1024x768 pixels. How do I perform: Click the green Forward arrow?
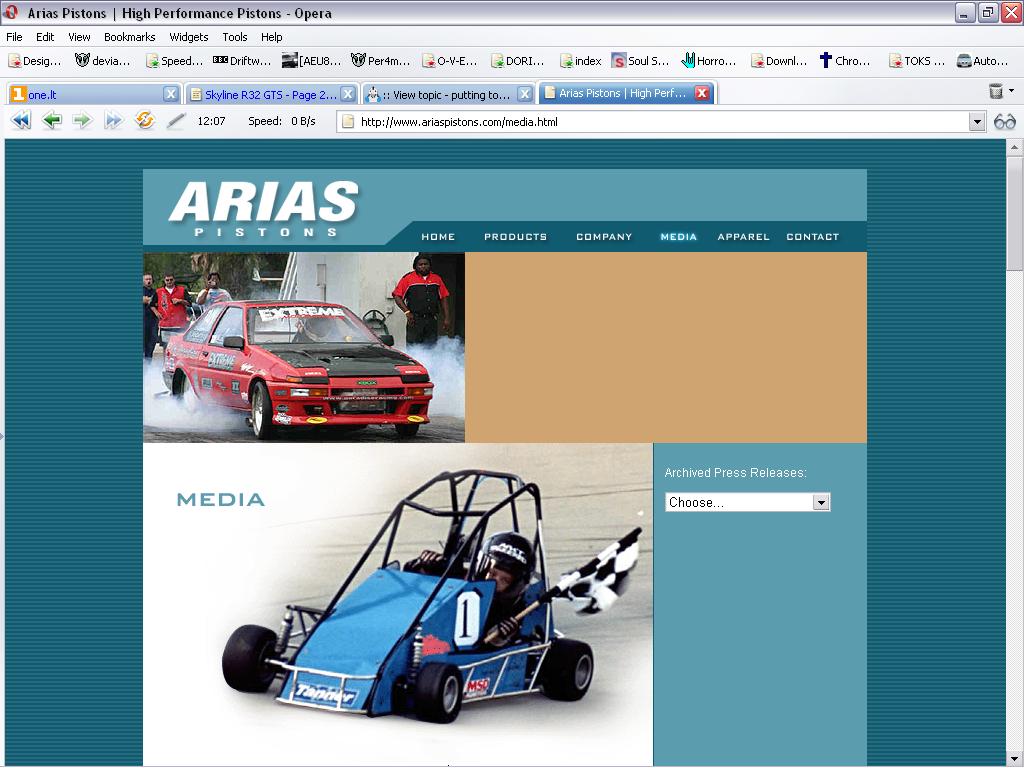tap(82, 121)
